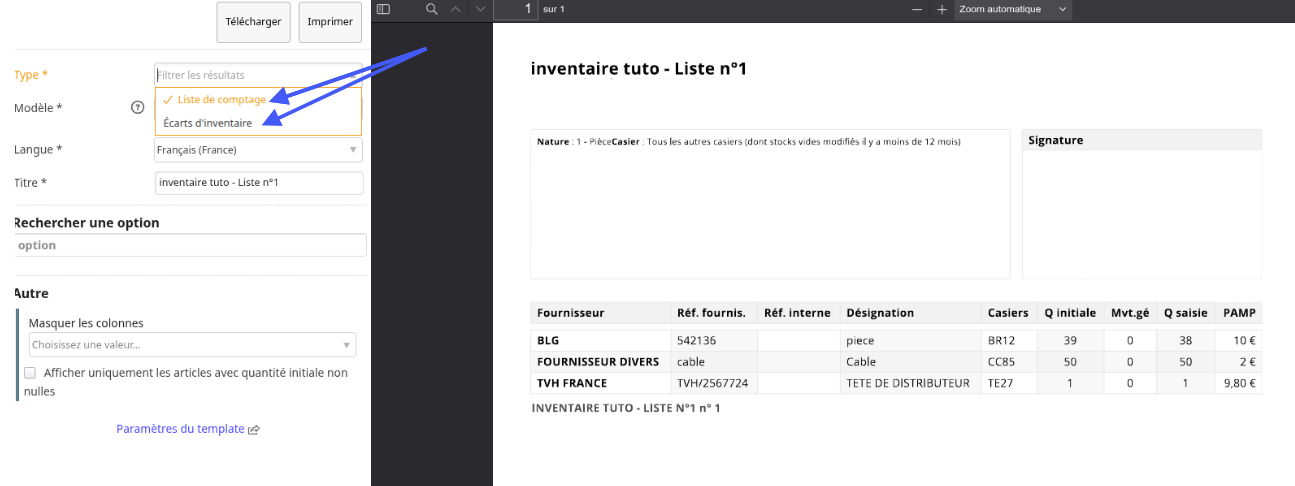The image size is (1295, 486).
Task: Click the FOURNISSEUR DIVERS cell
Action: pos(601,362)
